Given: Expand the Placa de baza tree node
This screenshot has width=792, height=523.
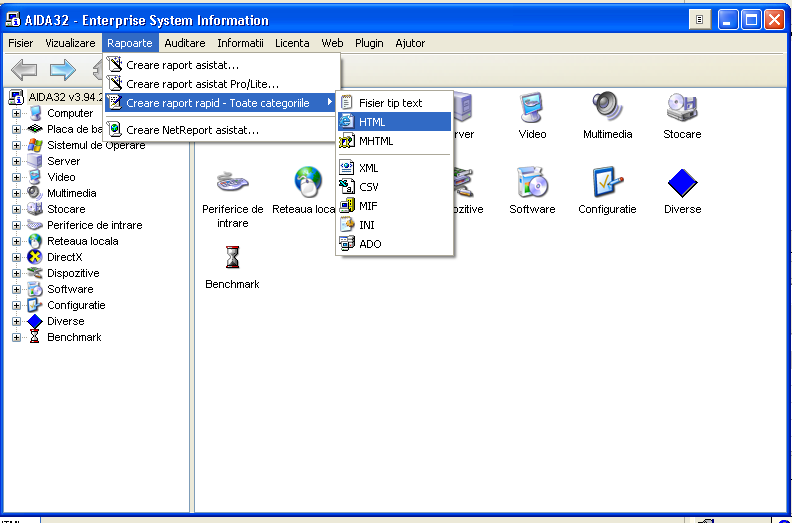Looking at the screenshot, I should click(17, 129).
